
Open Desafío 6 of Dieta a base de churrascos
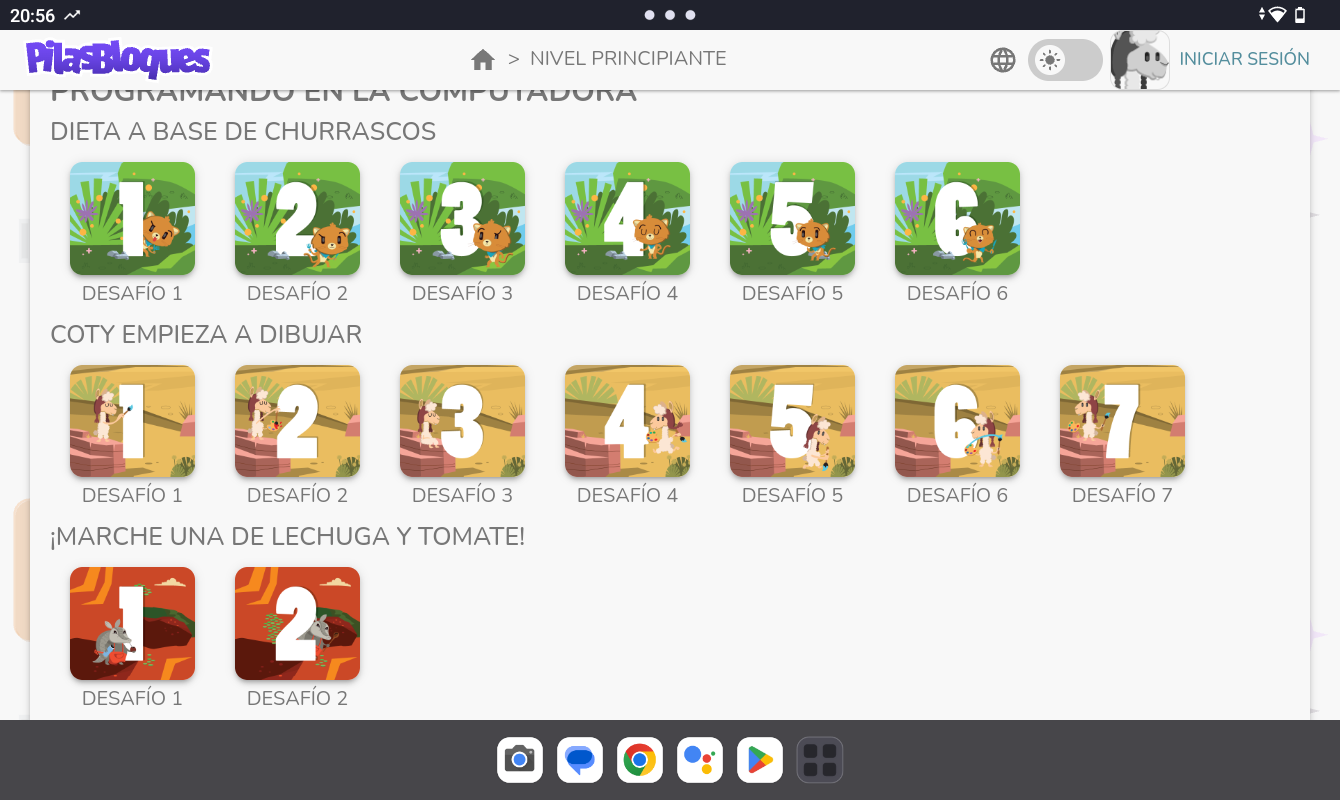(957, 219)
